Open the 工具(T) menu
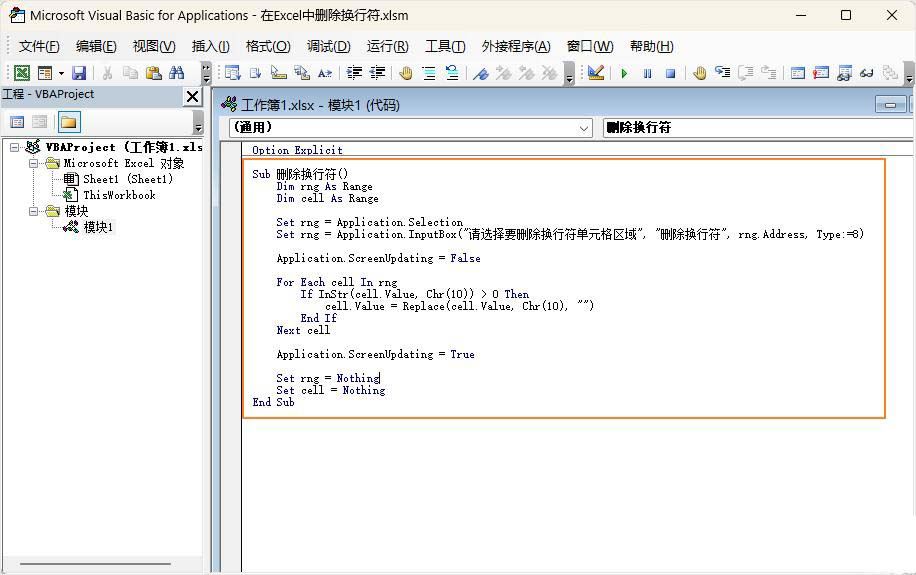The image size is (916, 575). (x=445, y=46)
